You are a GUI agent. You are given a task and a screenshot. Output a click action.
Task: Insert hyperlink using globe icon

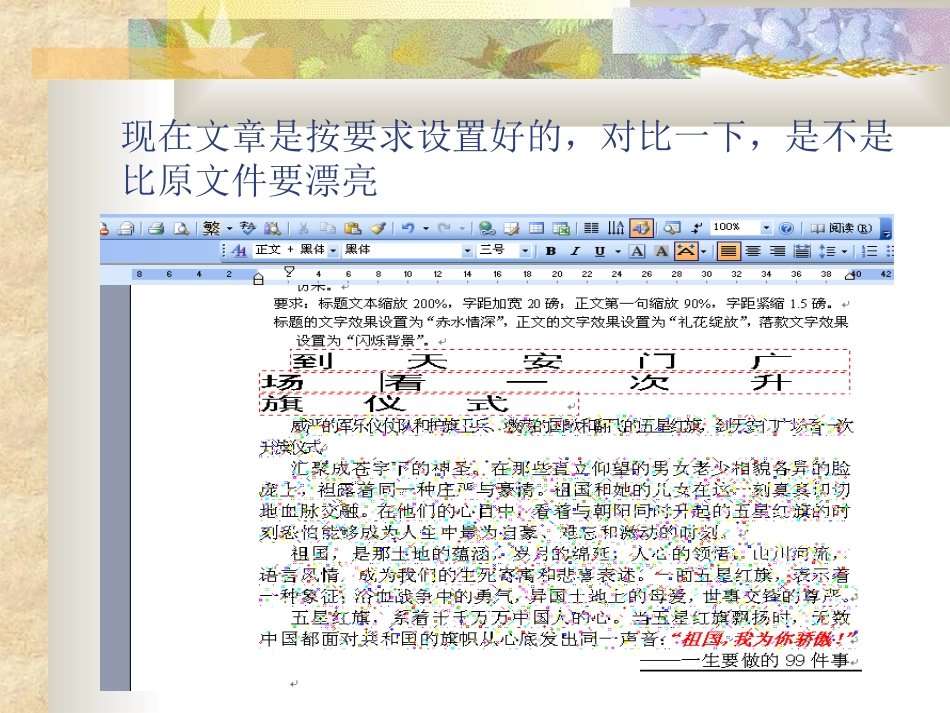(x=486, y=228)
